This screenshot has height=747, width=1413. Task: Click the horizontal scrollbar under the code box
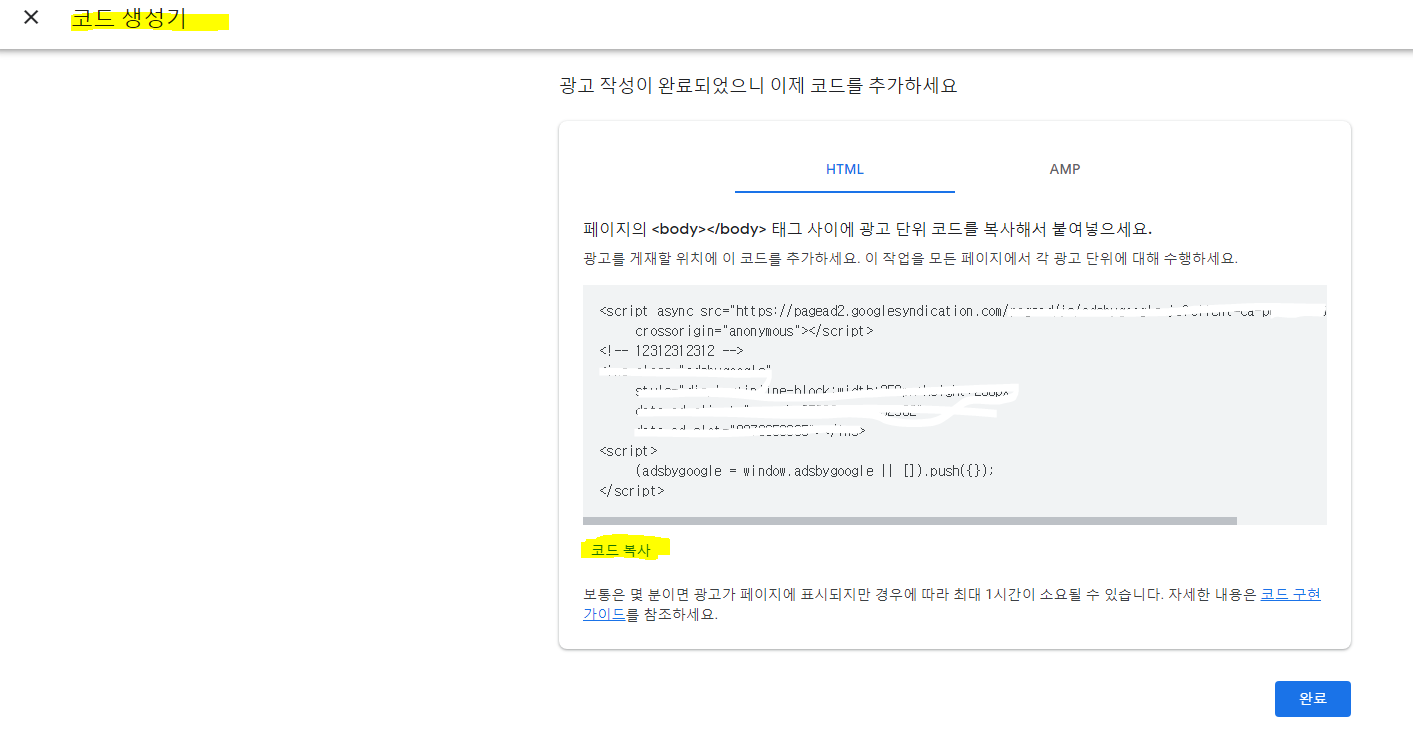(910, 521)
